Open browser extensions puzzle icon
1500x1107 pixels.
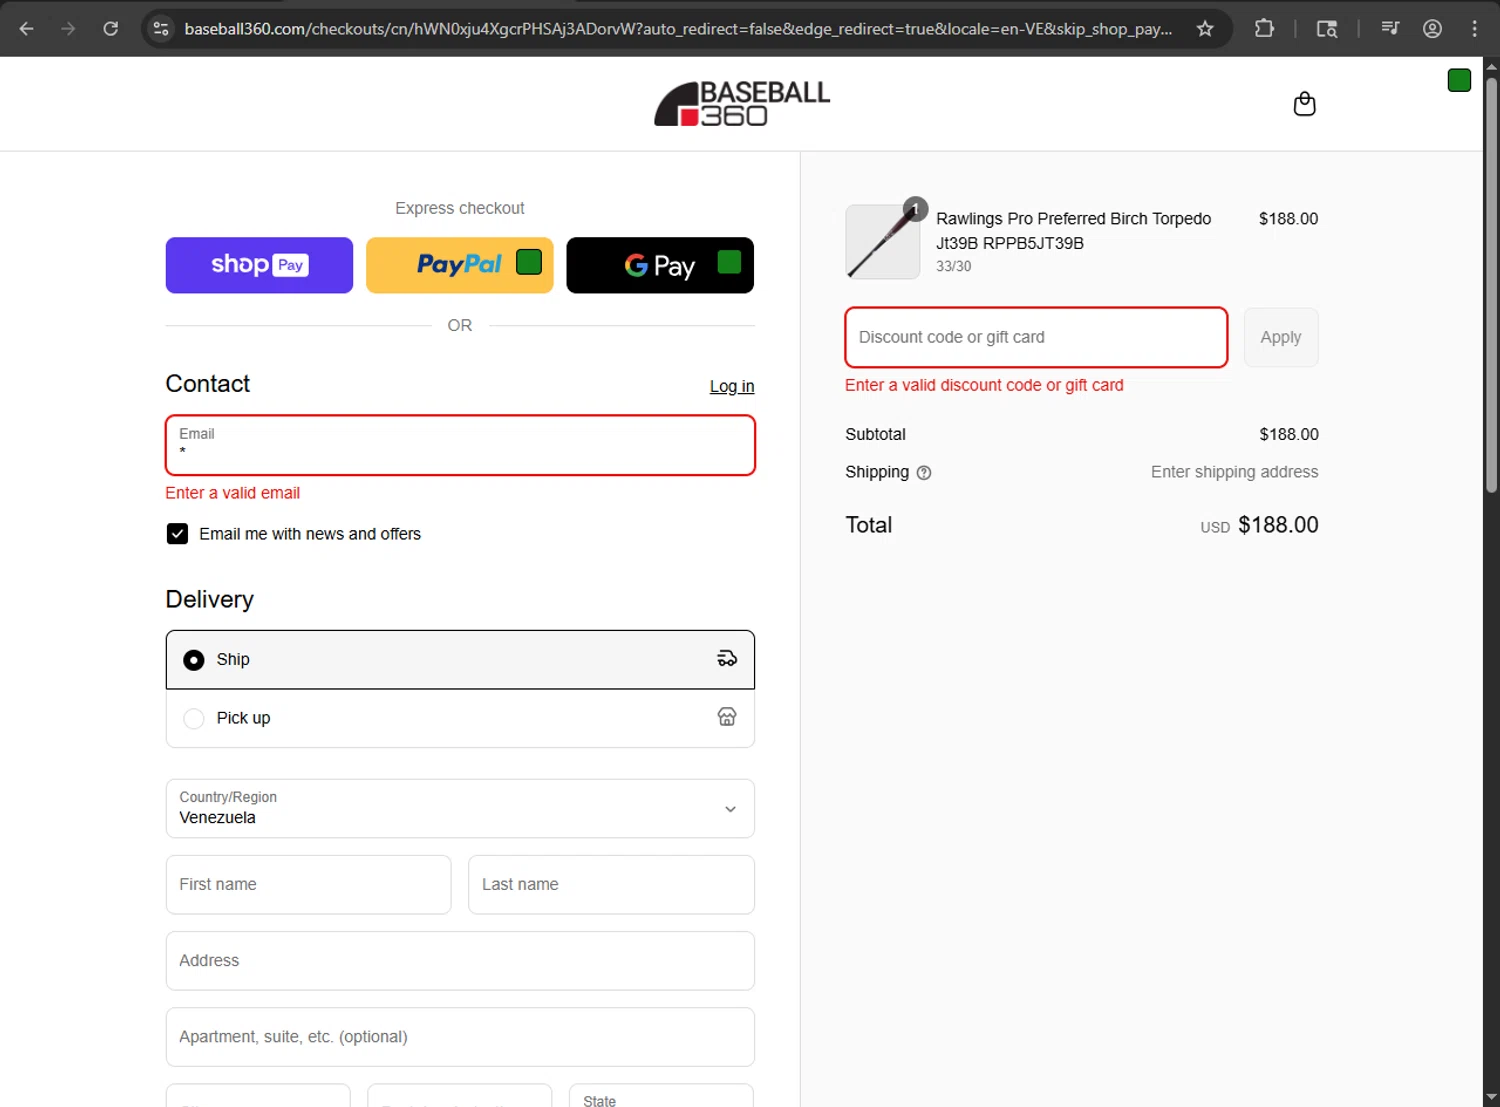(1264, 28)
